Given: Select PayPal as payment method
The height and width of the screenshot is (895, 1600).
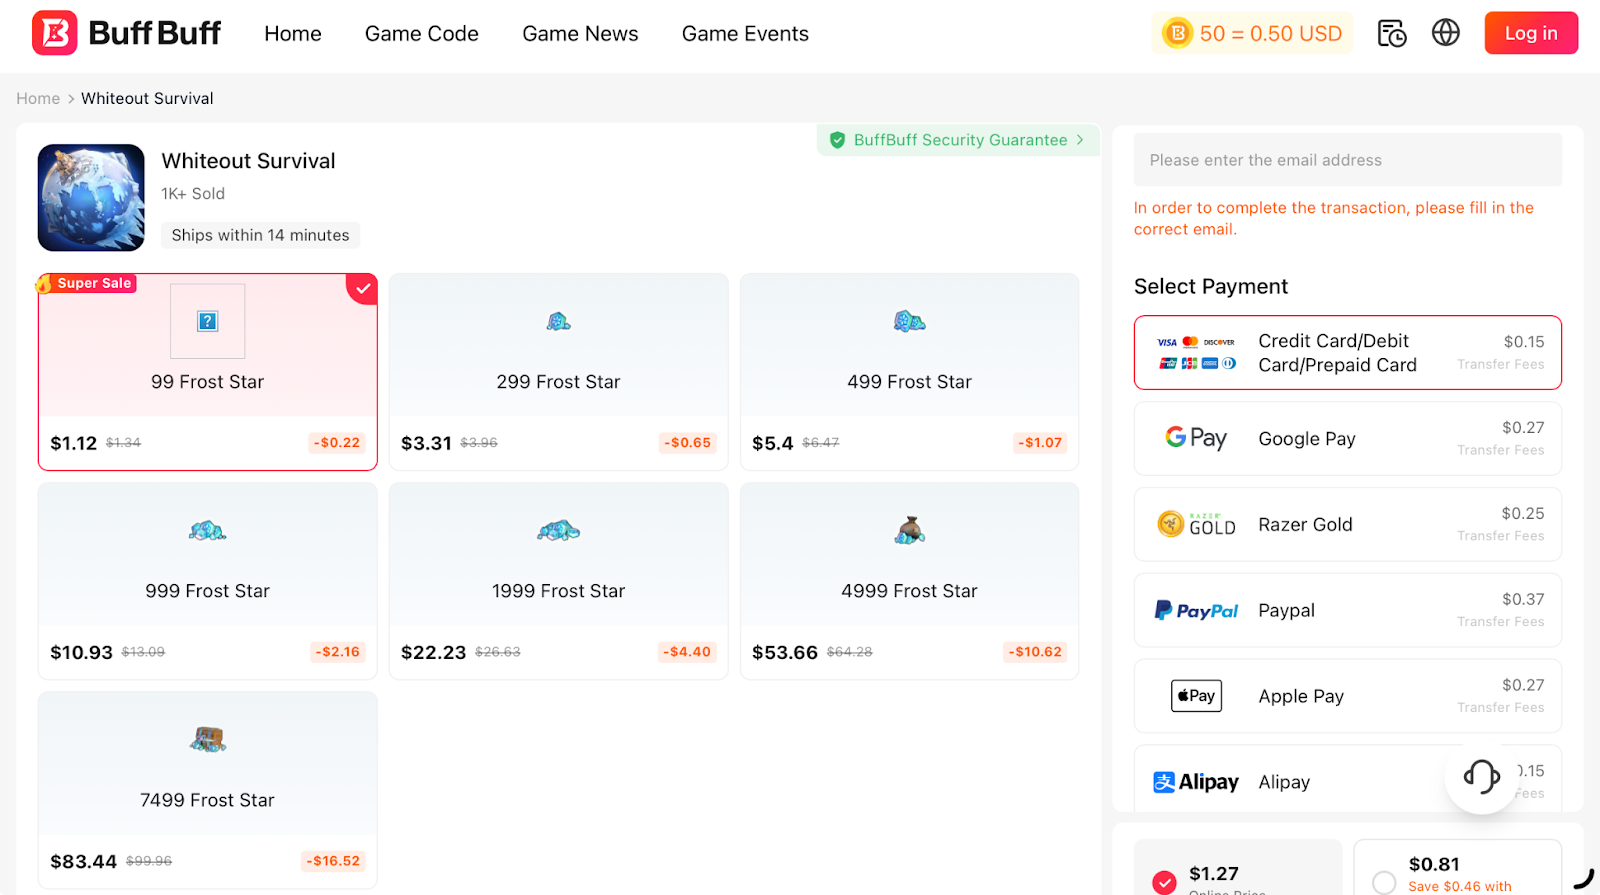Looking at the screenshot, I should [x=1347, y=610].
